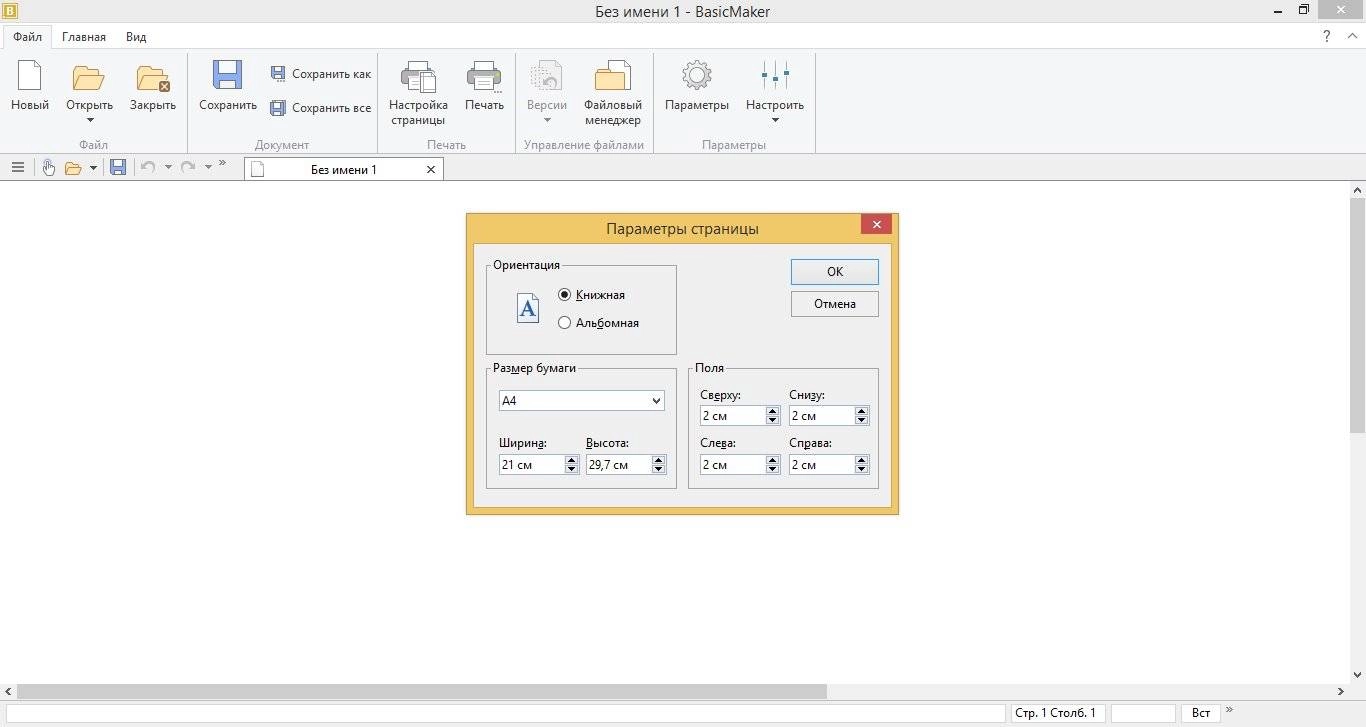Click the status bar Стр. 1 Столб. 1
1366x727 pixels.
click(x=1056, y=713)
